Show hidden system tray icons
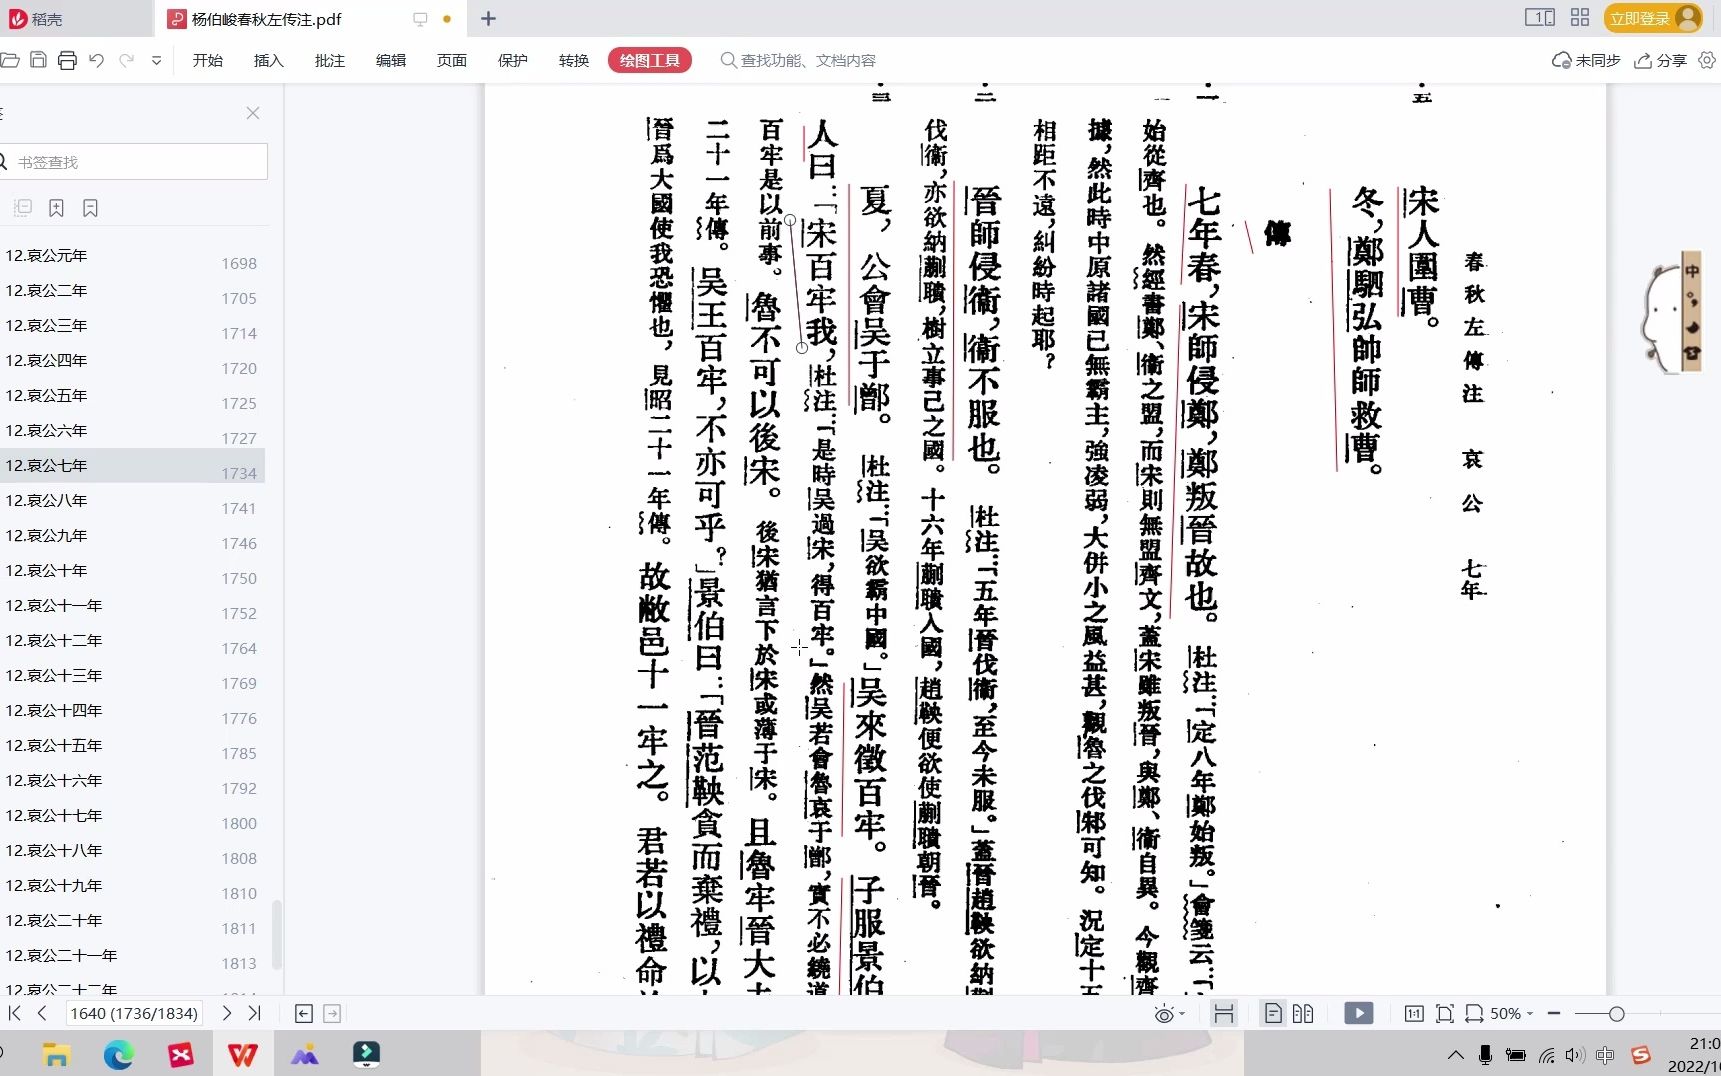 [x=1456, y=1055]
